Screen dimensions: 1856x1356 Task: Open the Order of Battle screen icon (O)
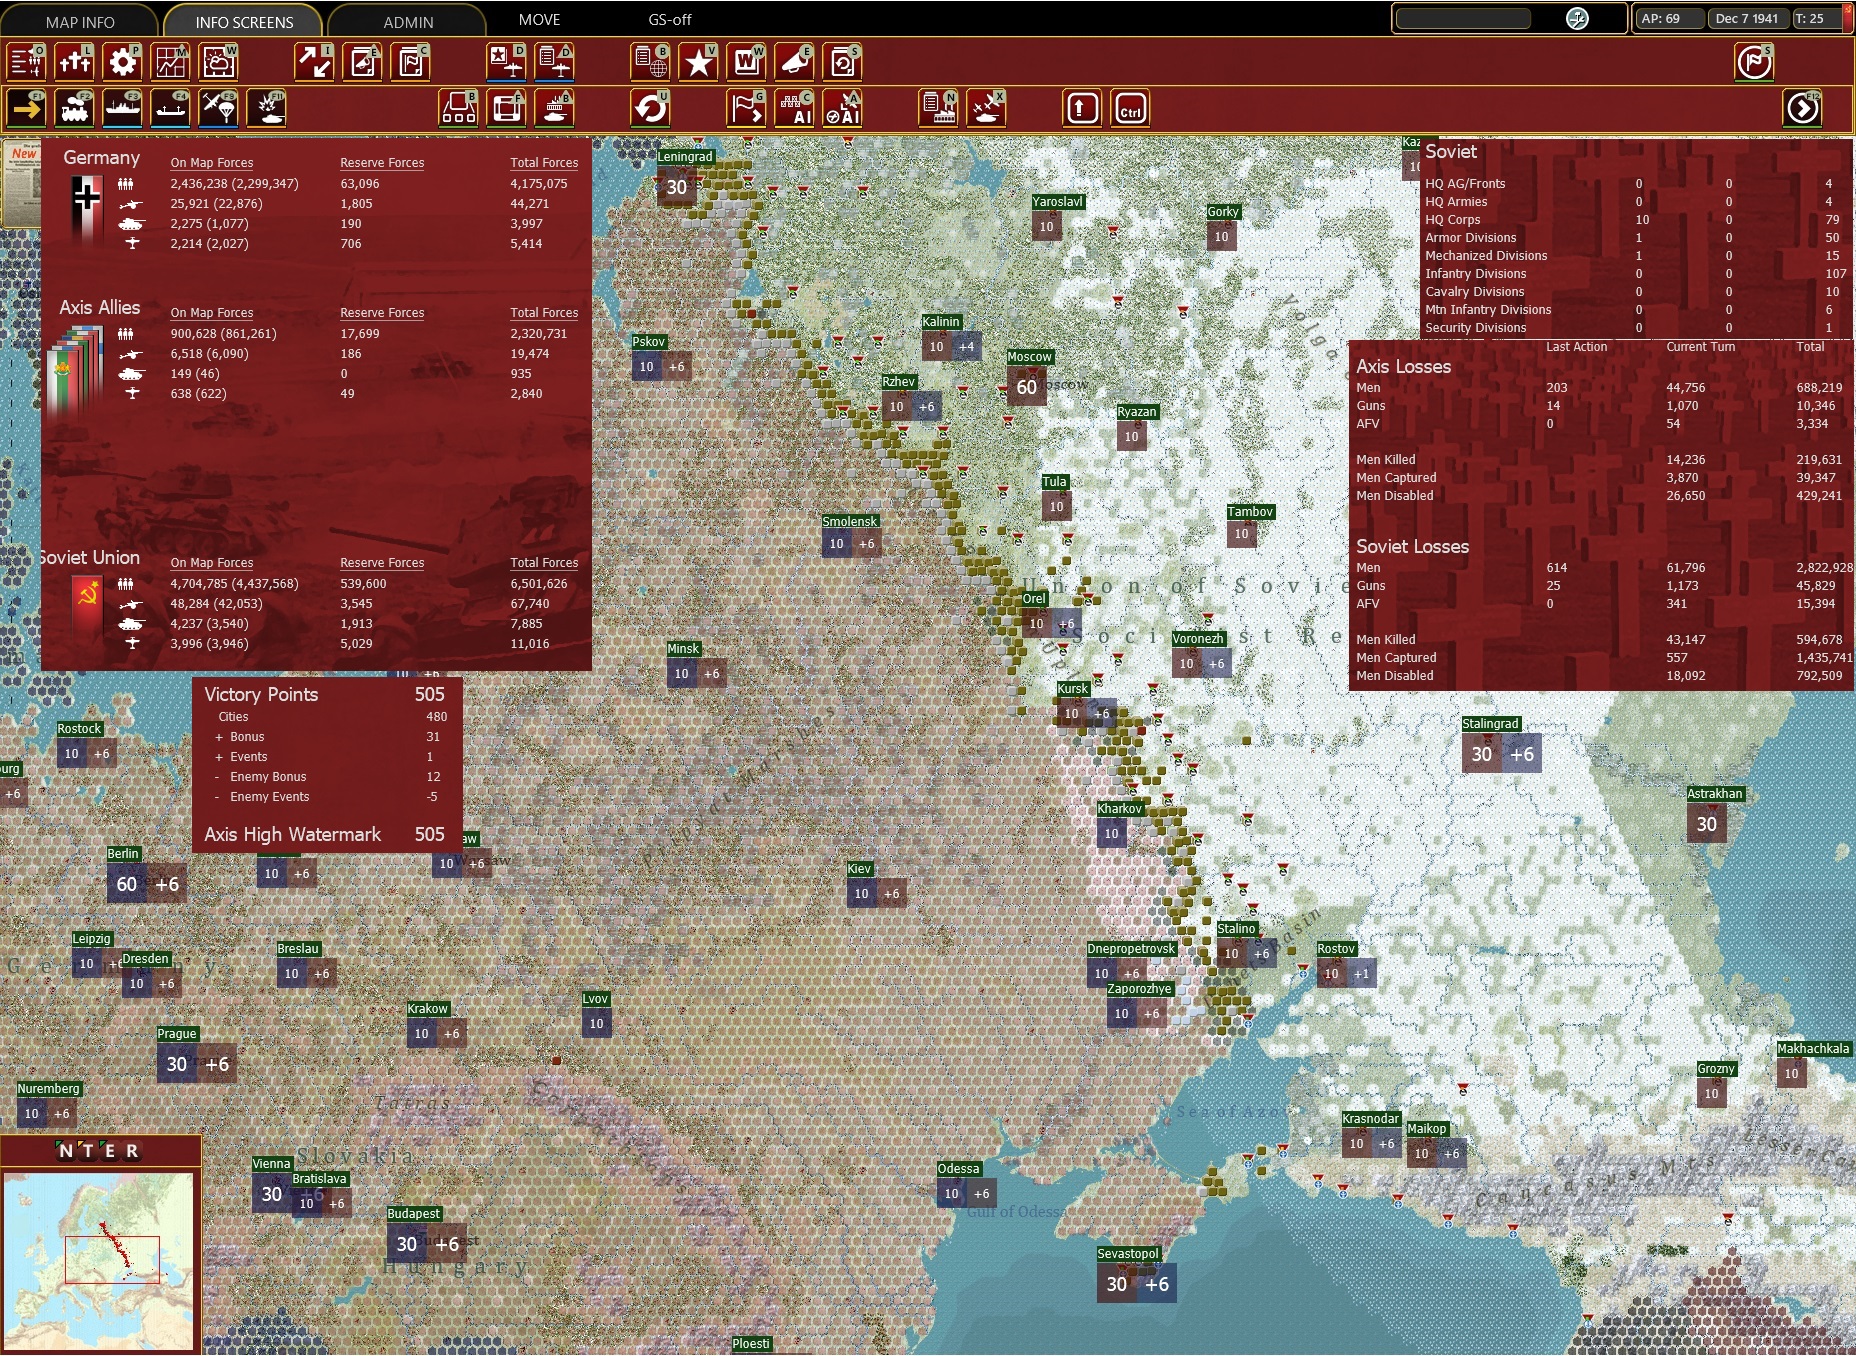pyautogui.click(x=27, y=62)
